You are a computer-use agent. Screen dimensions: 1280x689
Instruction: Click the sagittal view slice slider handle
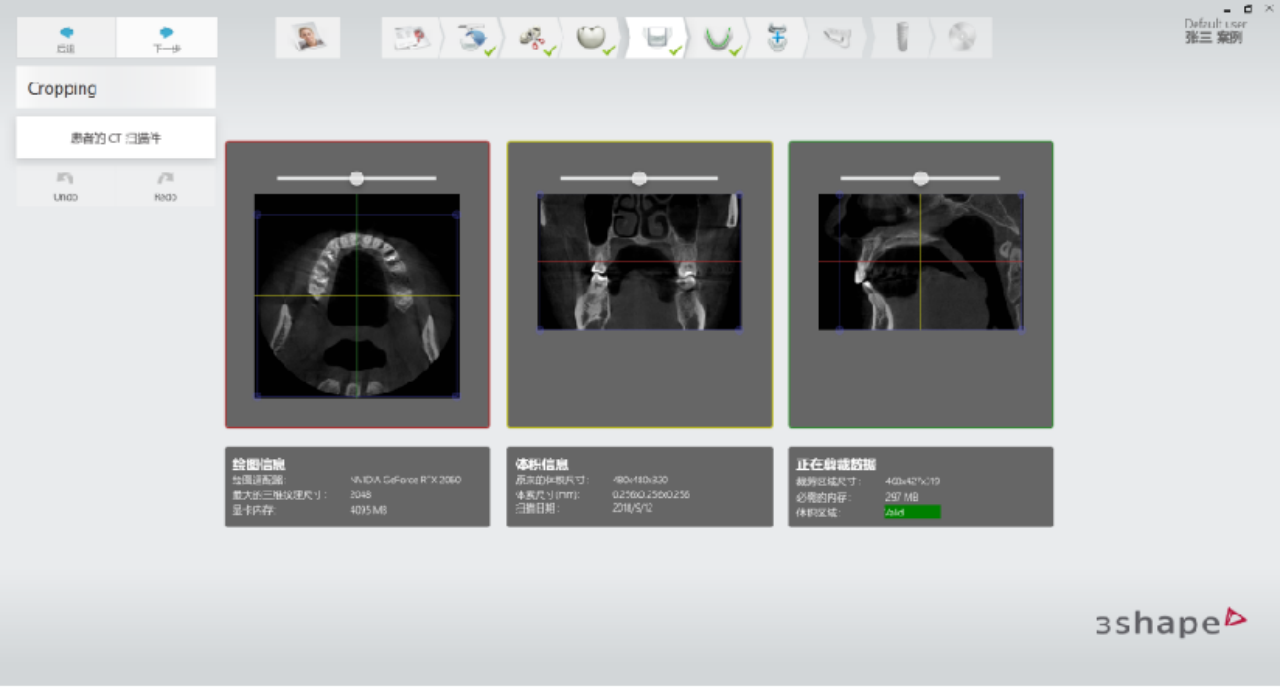tap(920, 178)
